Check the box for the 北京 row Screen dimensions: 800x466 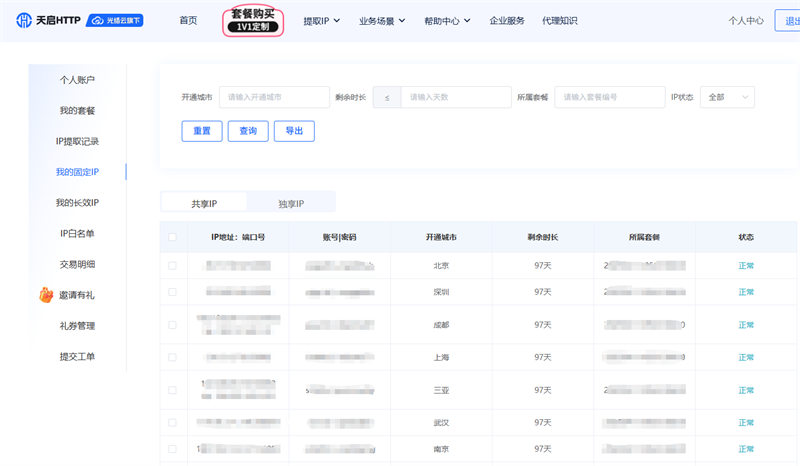coord(173,266)
